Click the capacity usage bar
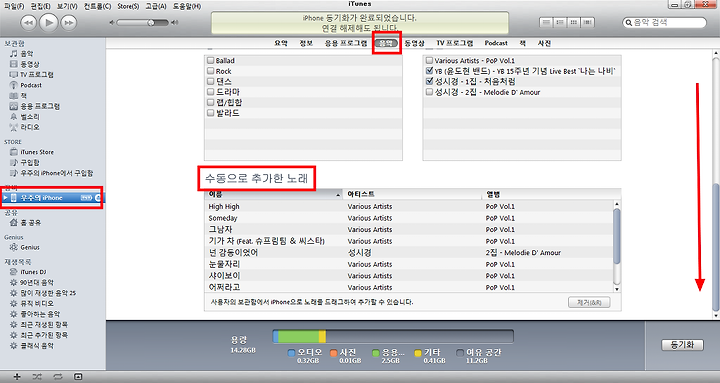This screenshot has width=720, height=383. coord(393,336)
